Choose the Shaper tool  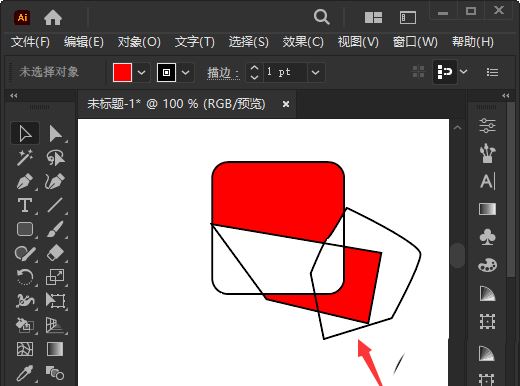(x=25, y=253)
